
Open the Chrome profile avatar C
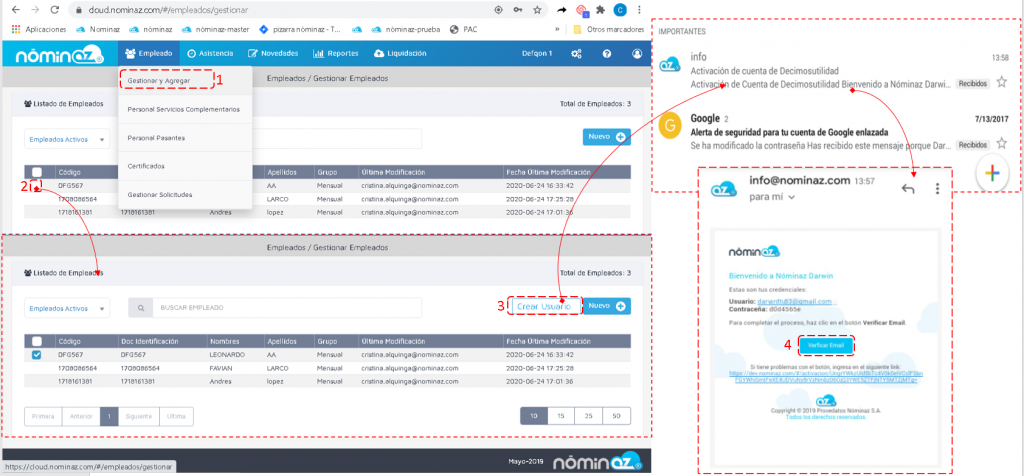(x=619, y=10)
